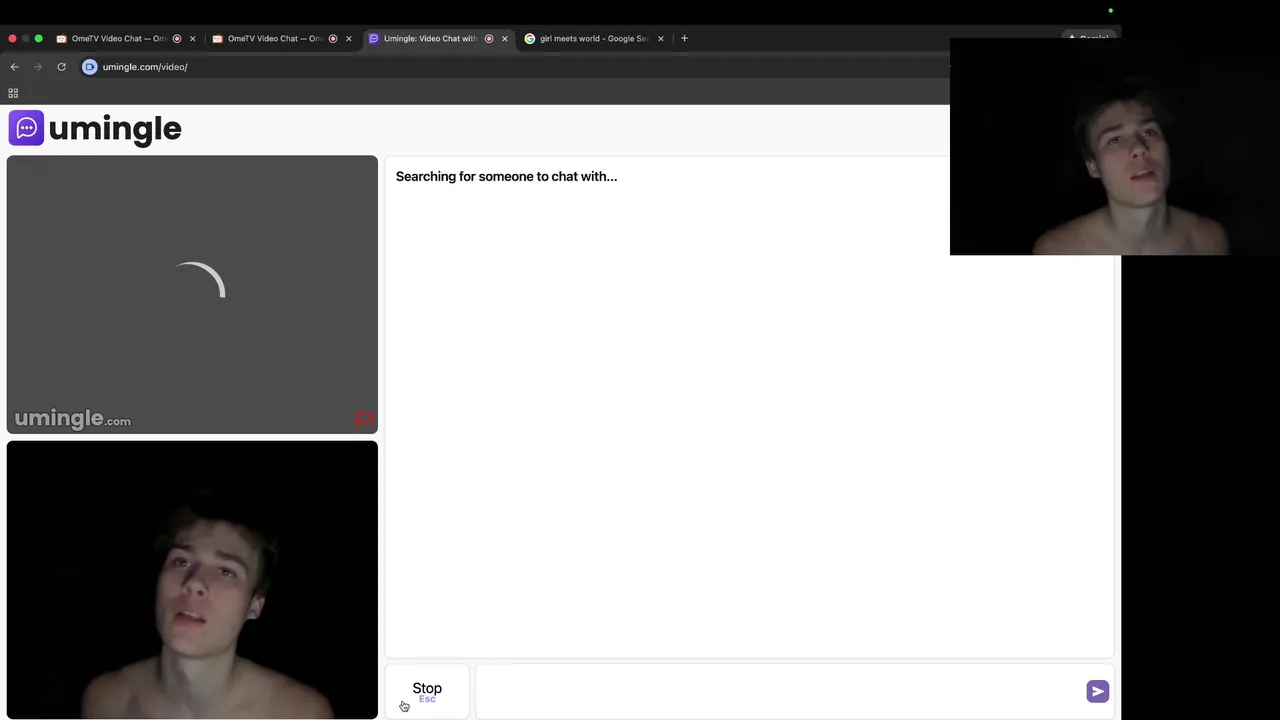Click 'Searching for someone to chat with...' text
This screenshot has height=720, width=1280.
point(506,176)
